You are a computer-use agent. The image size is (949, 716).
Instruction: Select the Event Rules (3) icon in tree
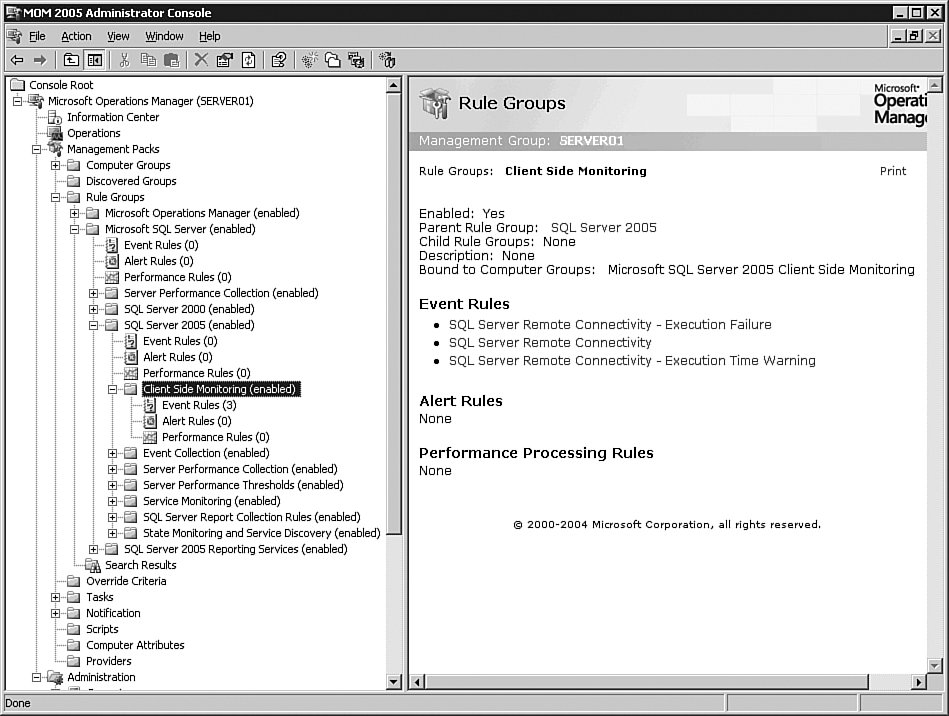(150, 405)
